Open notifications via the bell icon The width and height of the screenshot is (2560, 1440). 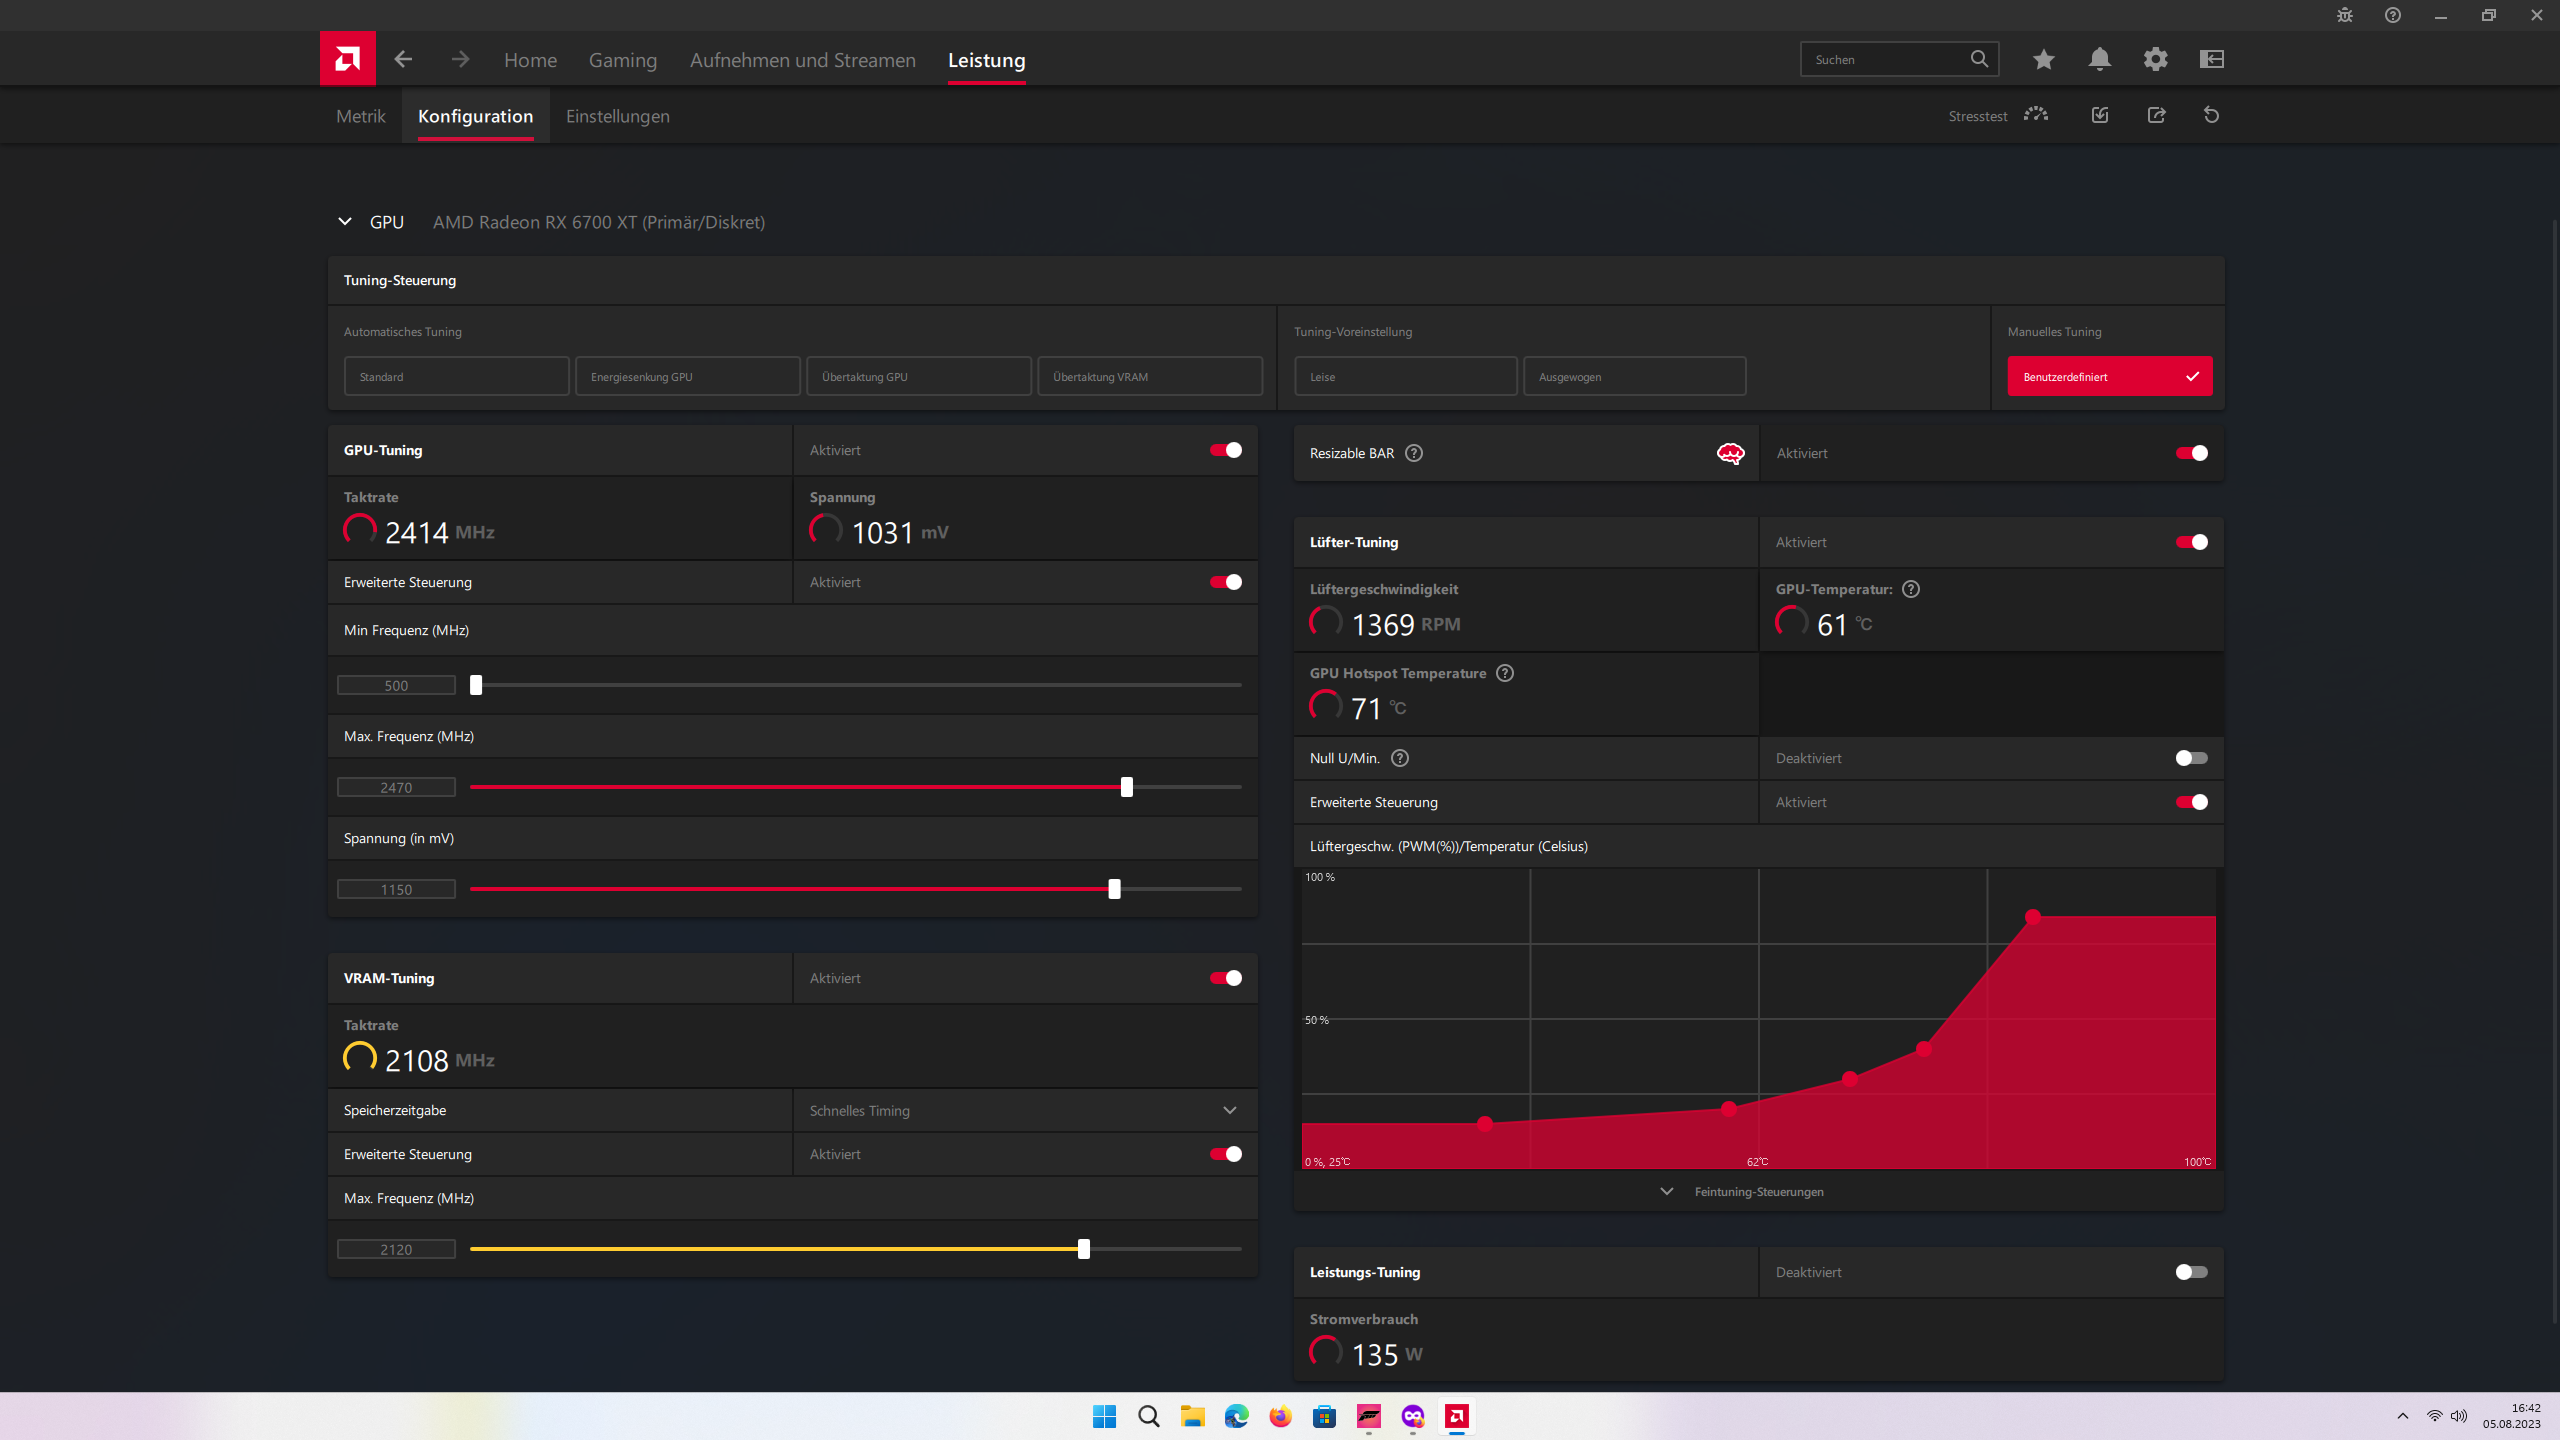(2099, 59)
